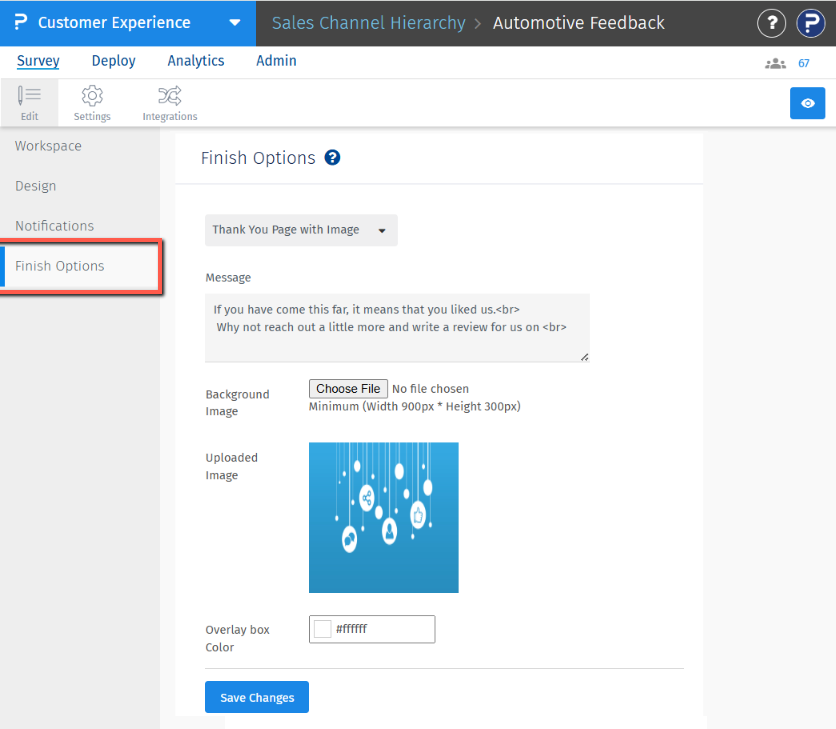Open the Integrations shuffle icon
836x729 pixels.
169,96
